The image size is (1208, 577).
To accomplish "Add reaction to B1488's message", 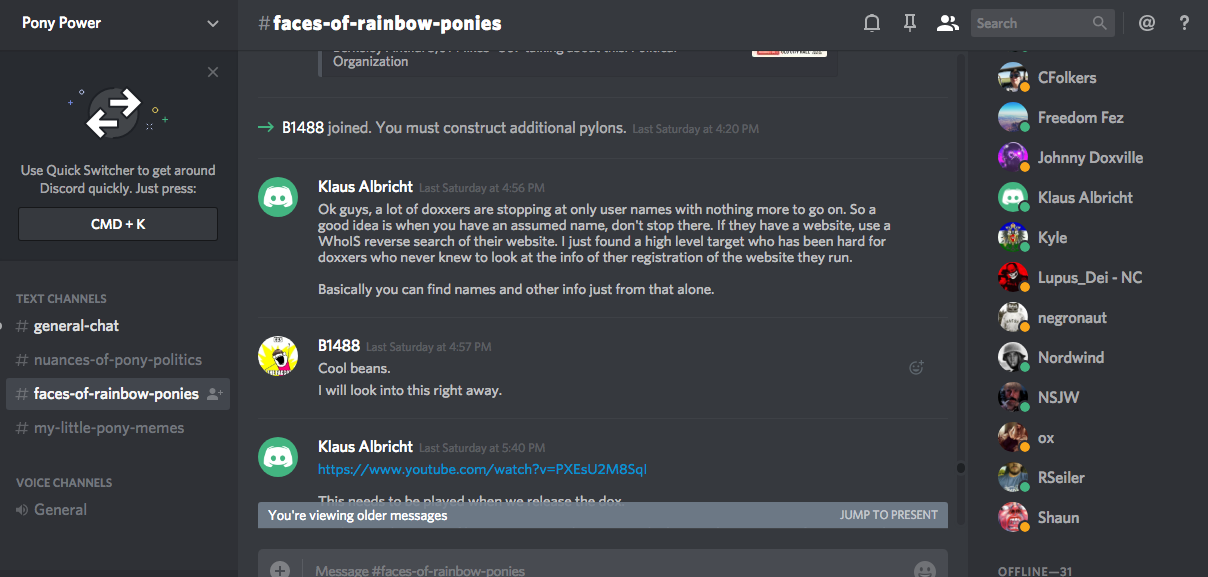I will 915,368.
